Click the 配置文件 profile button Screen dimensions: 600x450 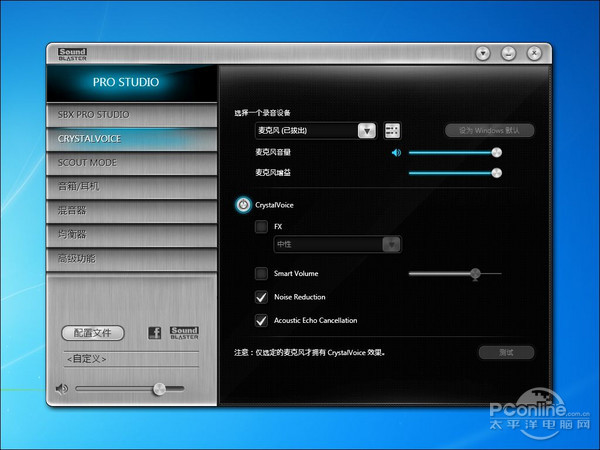[x=93, y=333]
